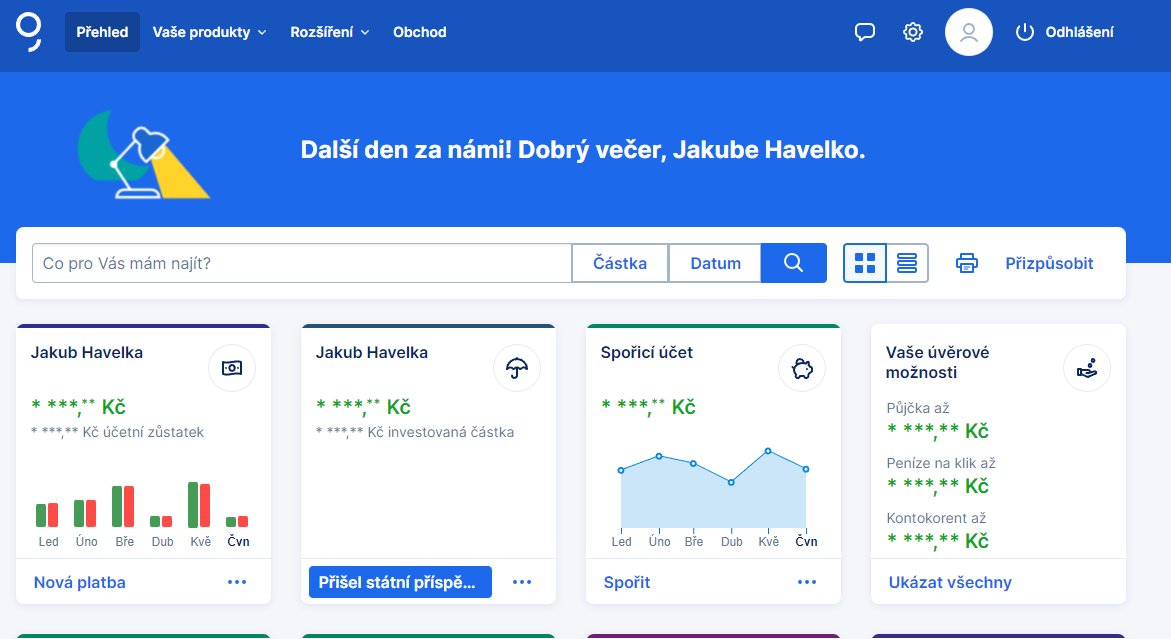Click Ukázat všechny on credit options
This screenshot has height=639, width=1171.
pyautogui.click(x=950, y=582)
